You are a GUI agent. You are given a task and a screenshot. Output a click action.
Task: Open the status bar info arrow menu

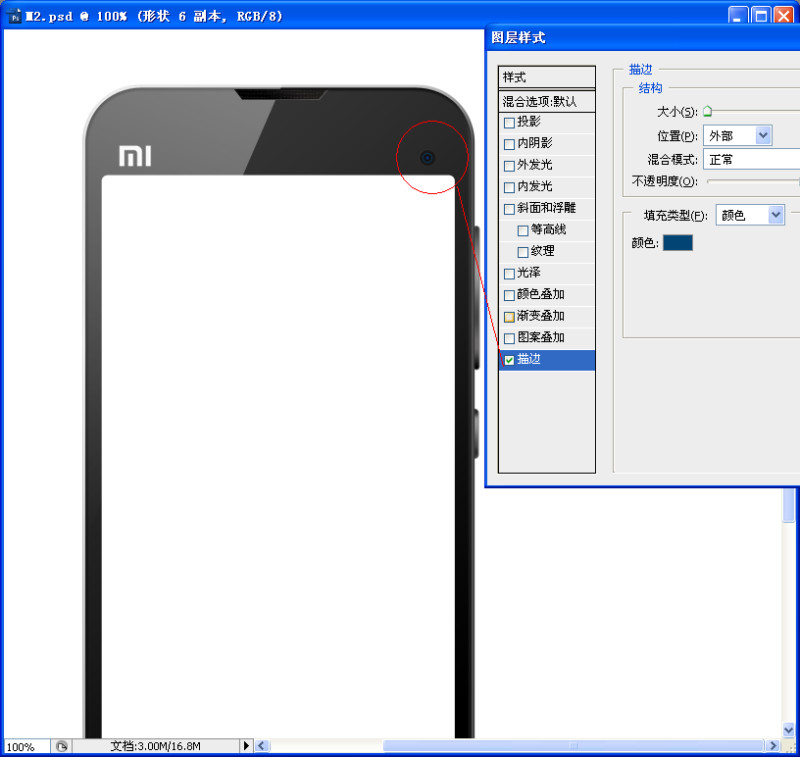click(246, 746)
